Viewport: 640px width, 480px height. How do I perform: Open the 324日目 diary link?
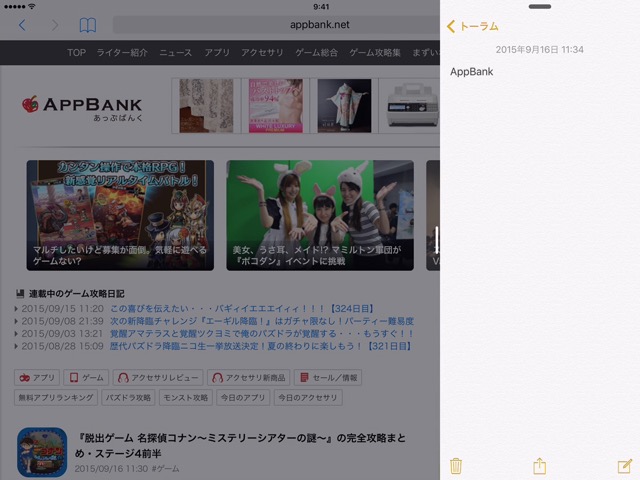tap(242, 309)
